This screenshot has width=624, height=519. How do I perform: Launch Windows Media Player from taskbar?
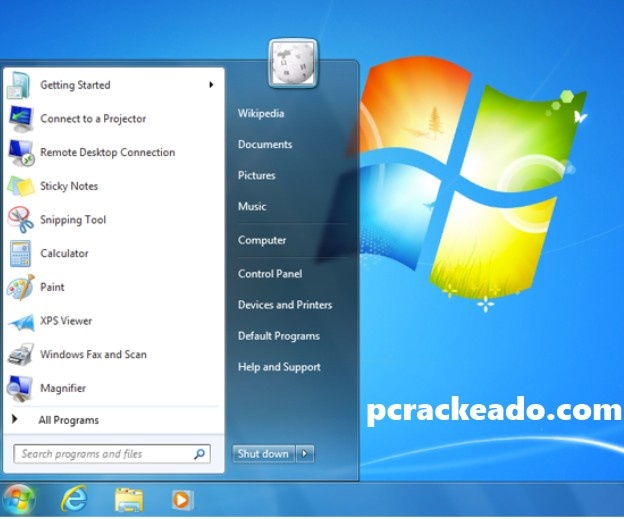[x=181, y=498]
